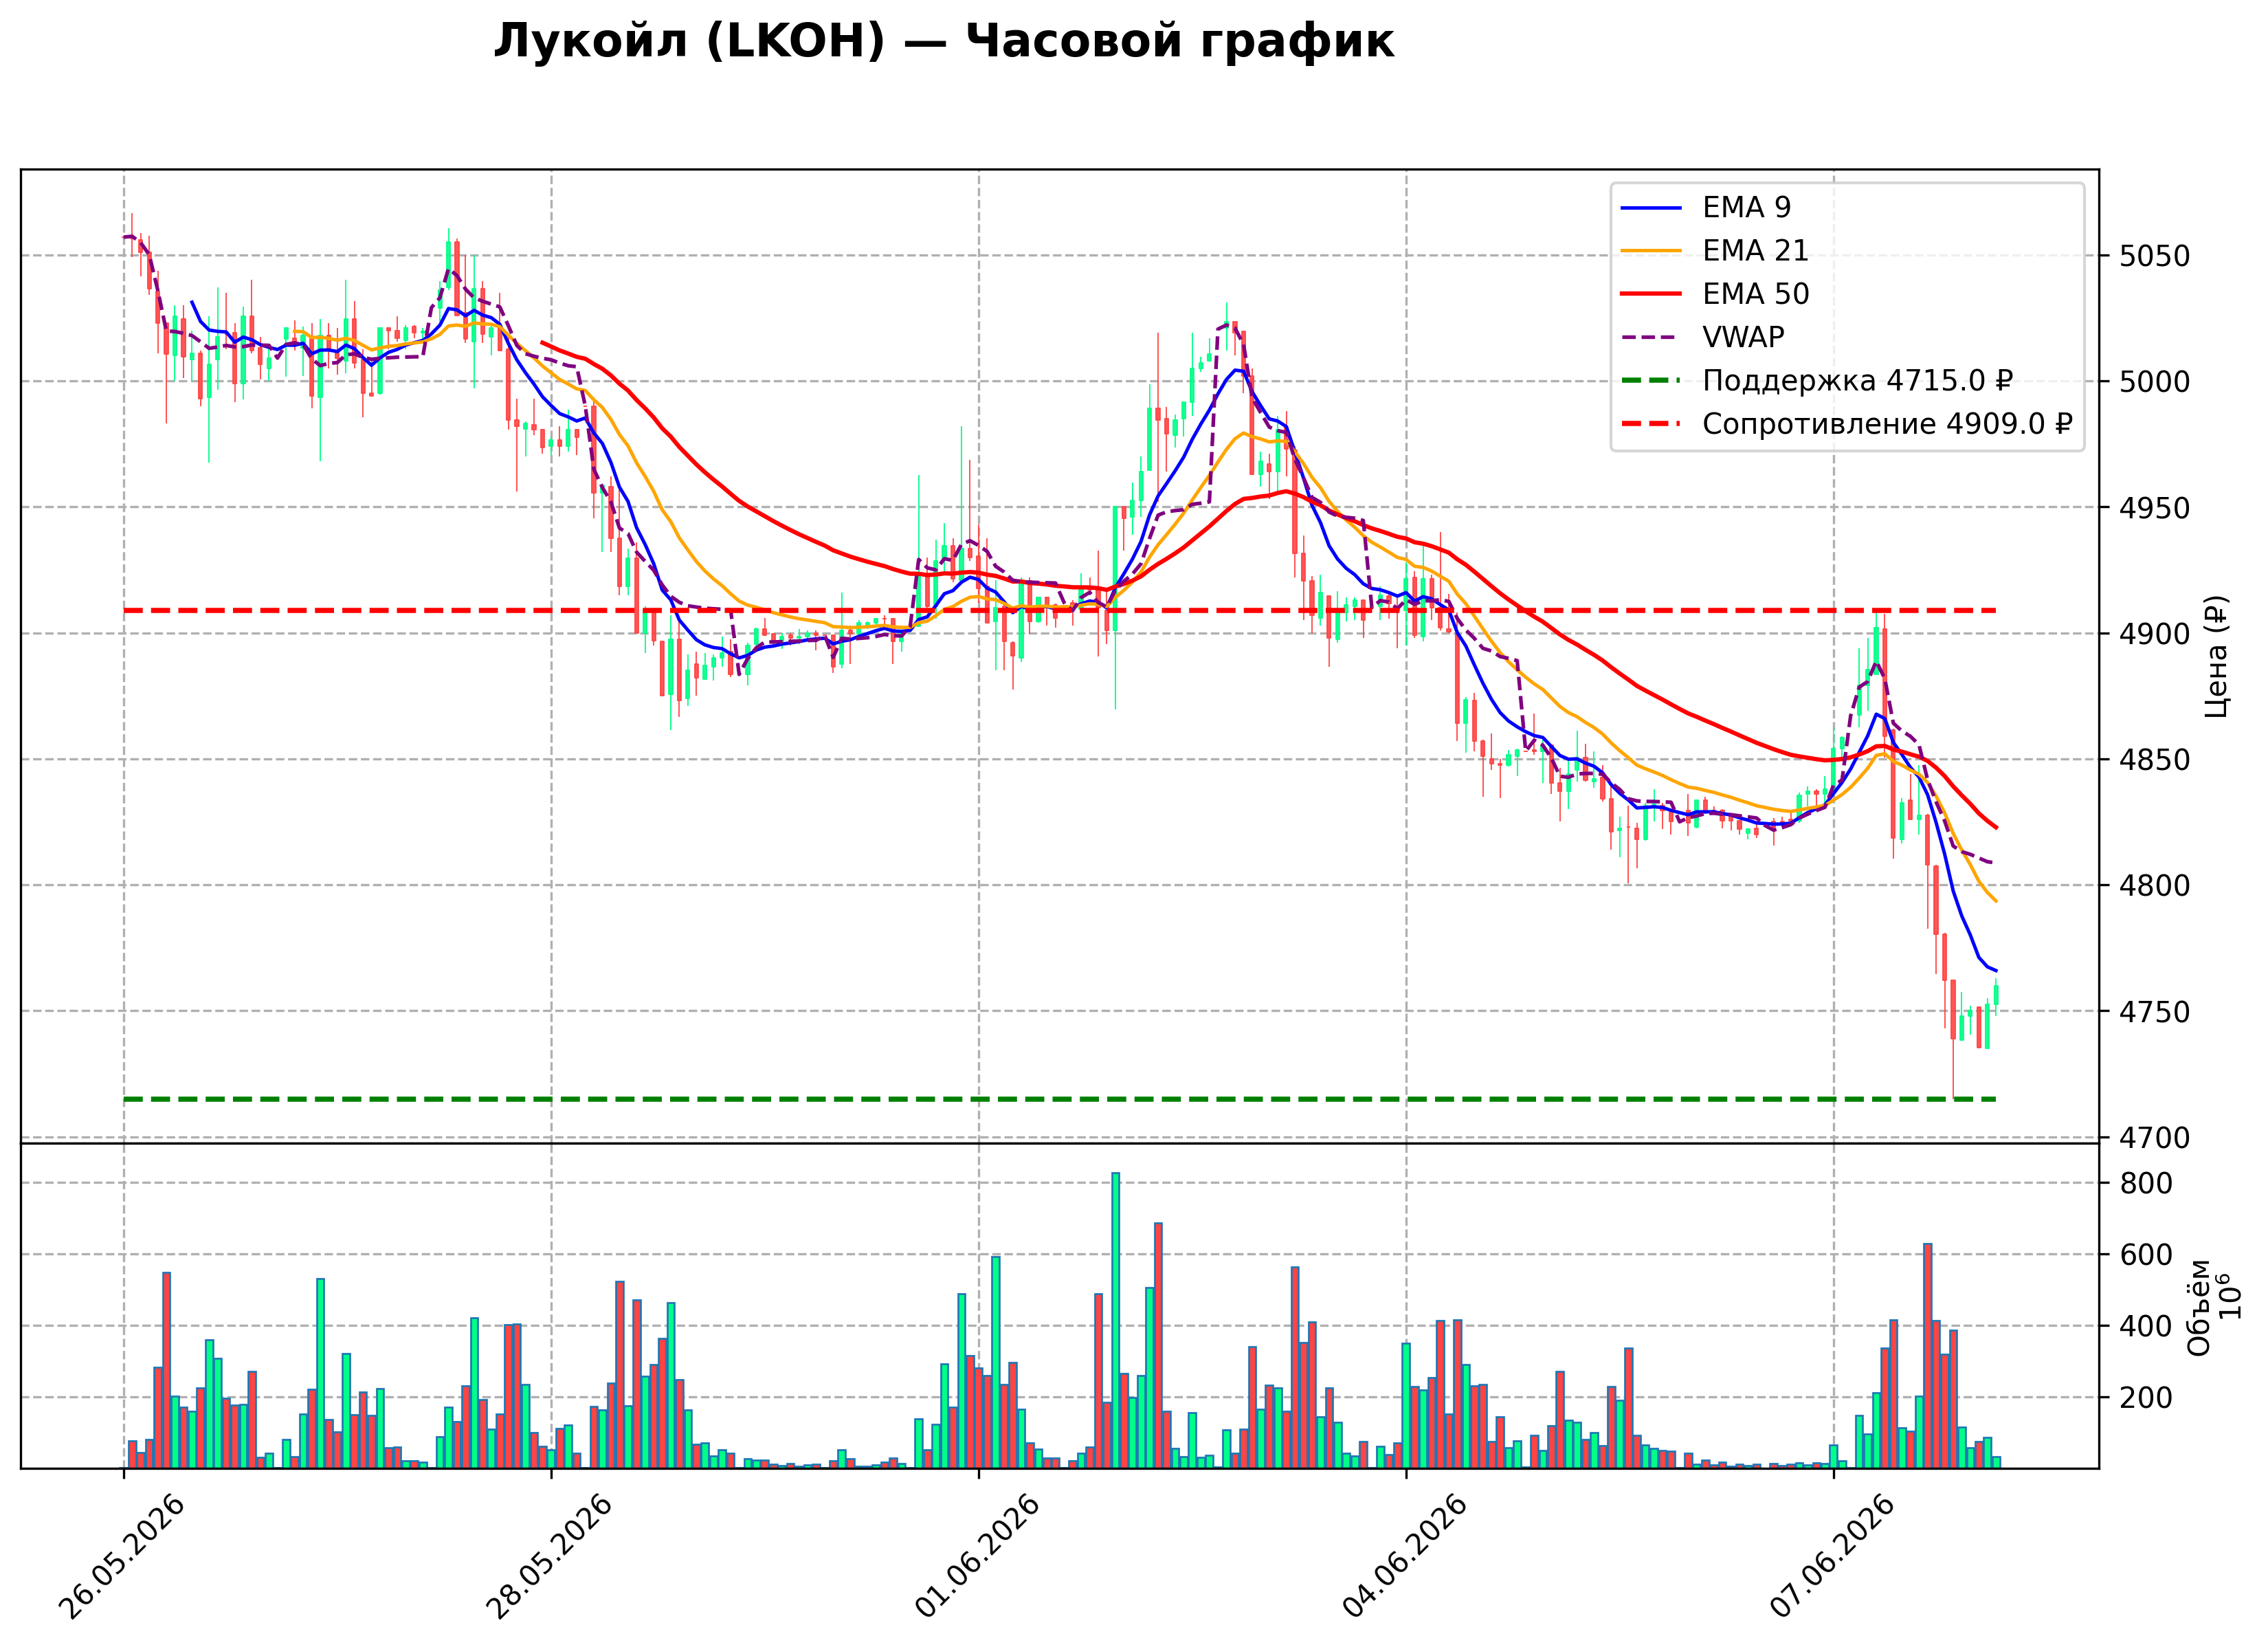Click the price axis value "5050"

(x=2154, y=256)
